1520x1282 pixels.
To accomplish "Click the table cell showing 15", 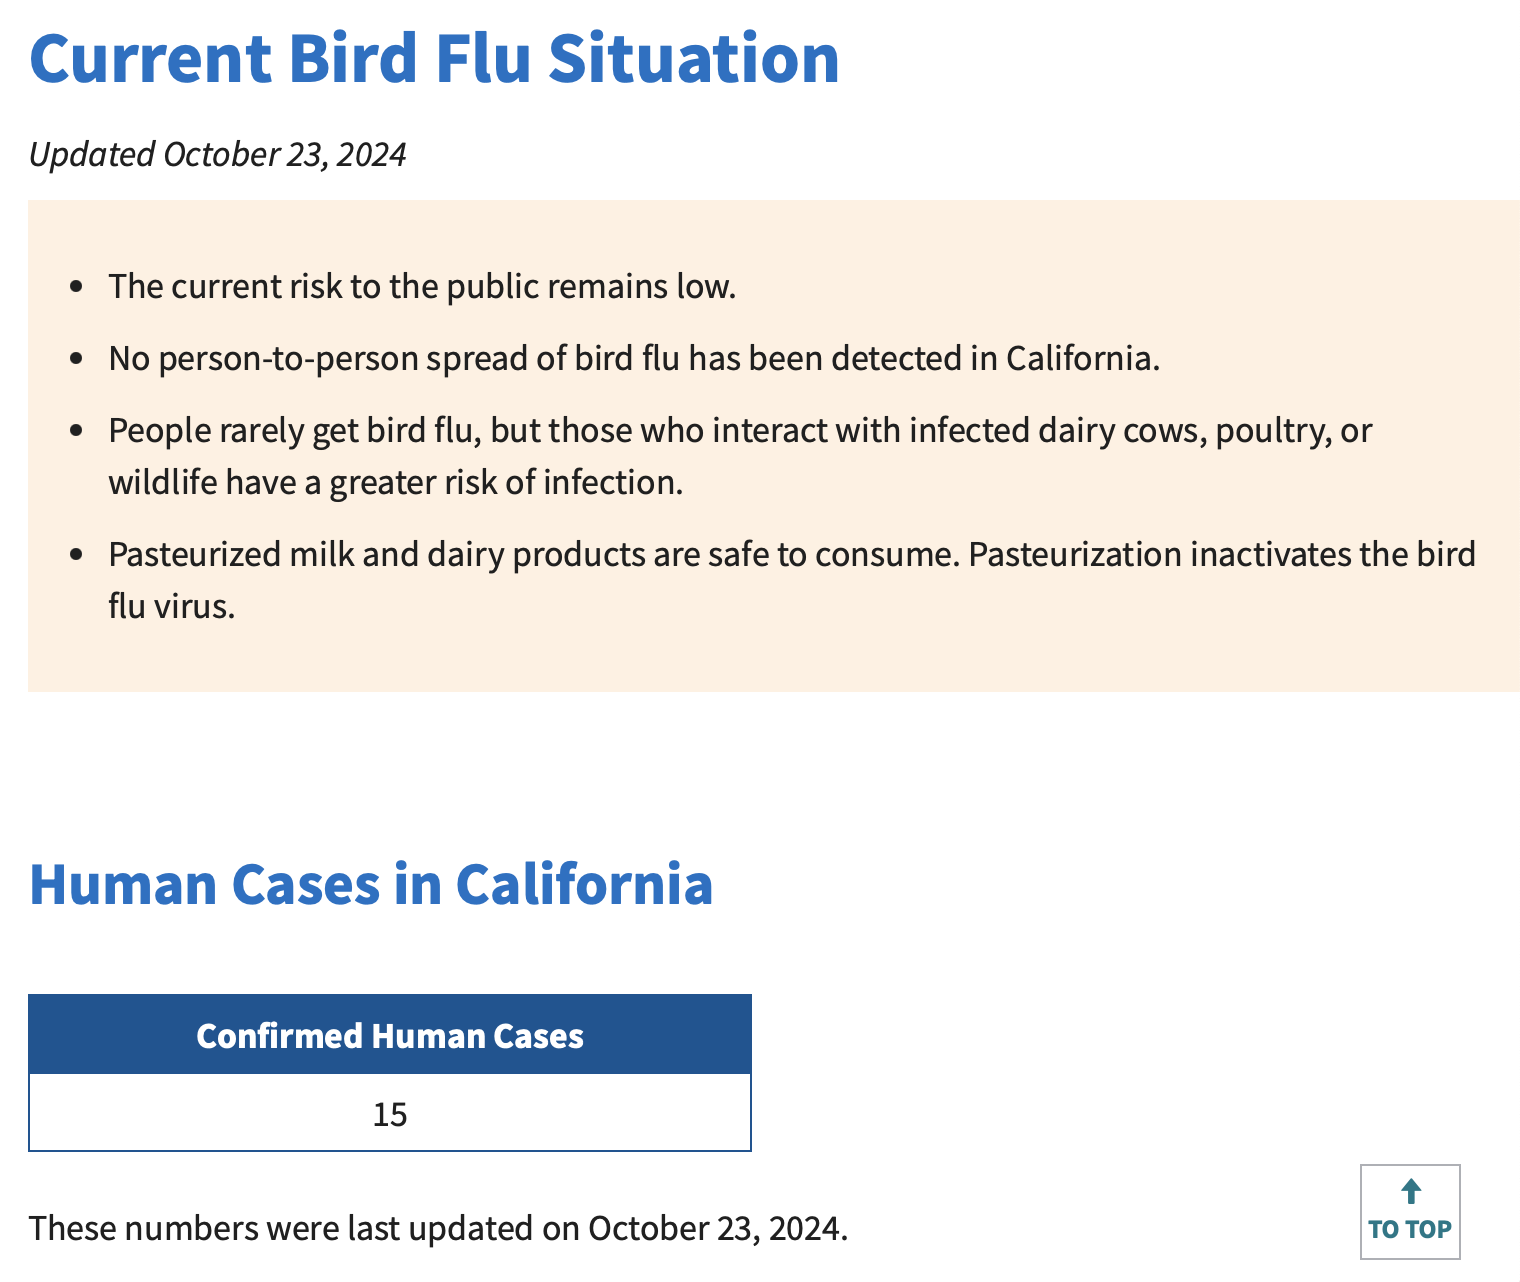I will tap(390, 1114).
